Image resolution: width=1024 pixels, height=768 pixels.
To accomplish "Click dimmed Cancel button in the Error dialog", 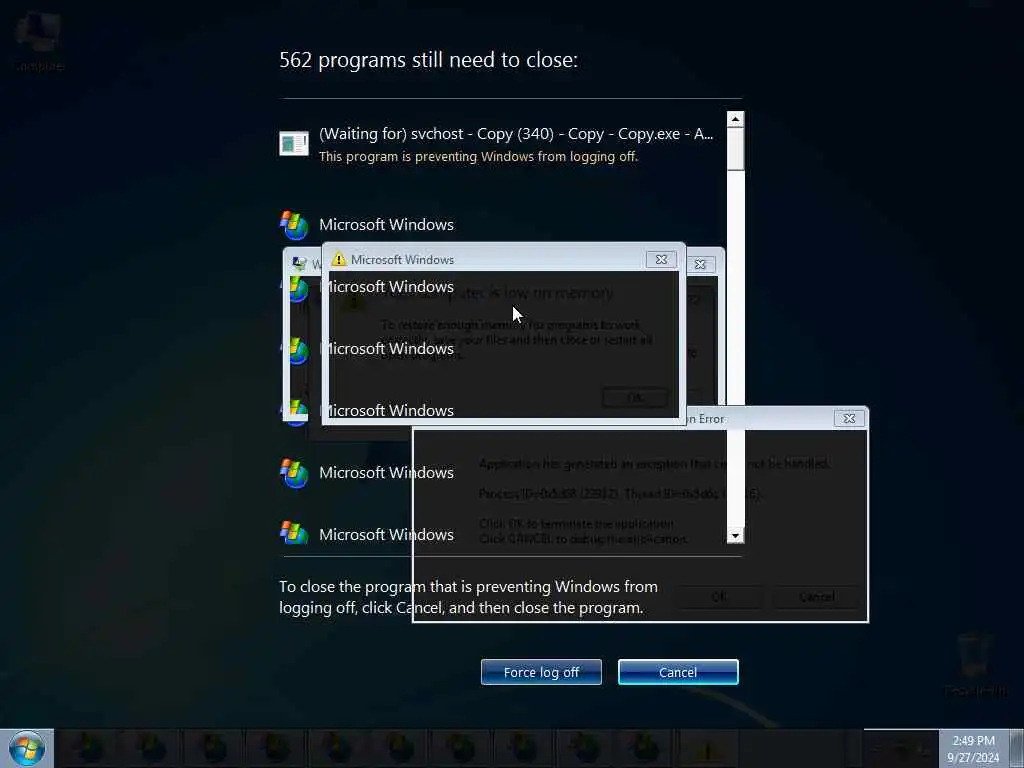I will coord(816,597).
